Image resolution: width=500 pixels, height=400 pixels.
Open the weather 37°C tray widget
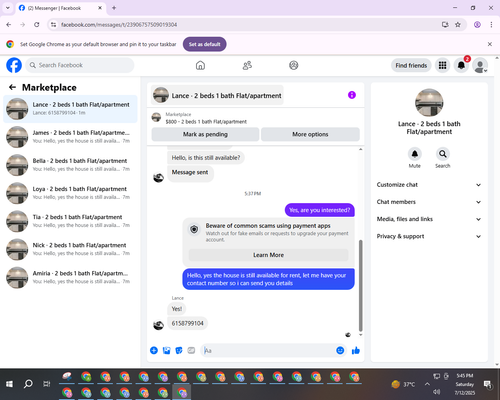pos(404,384)
